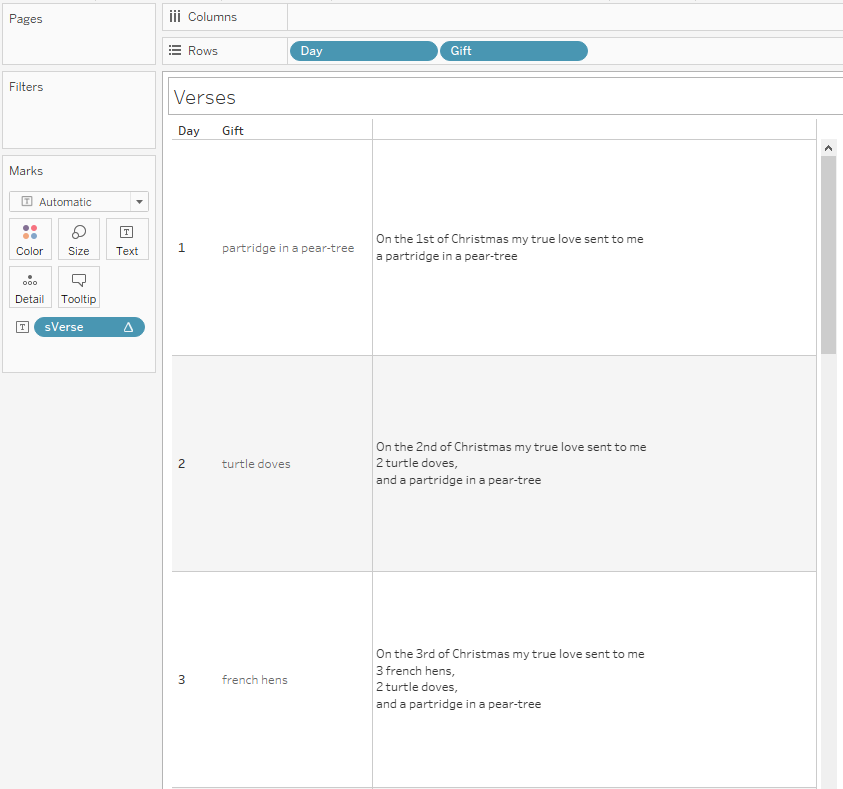Viewport: 843px width, 789px height.
Task: Click the Detail marks button
Action: (30, 287)
